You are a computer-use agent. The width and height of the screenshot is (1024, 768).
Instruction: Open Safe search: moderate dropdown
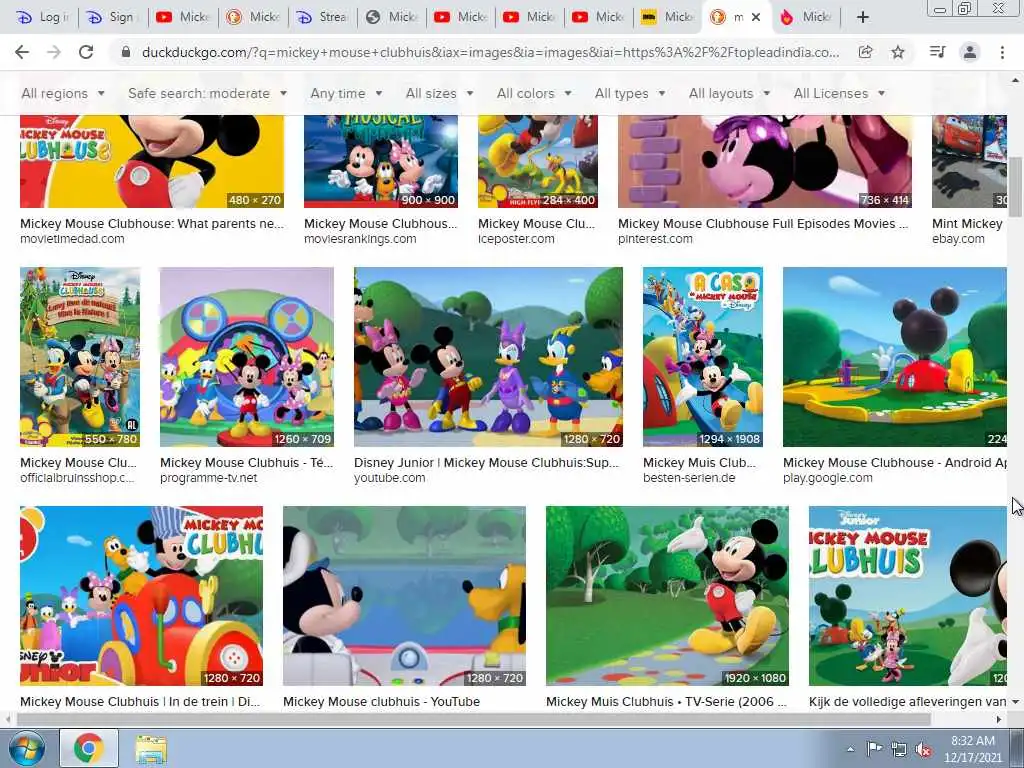[208, 93]
